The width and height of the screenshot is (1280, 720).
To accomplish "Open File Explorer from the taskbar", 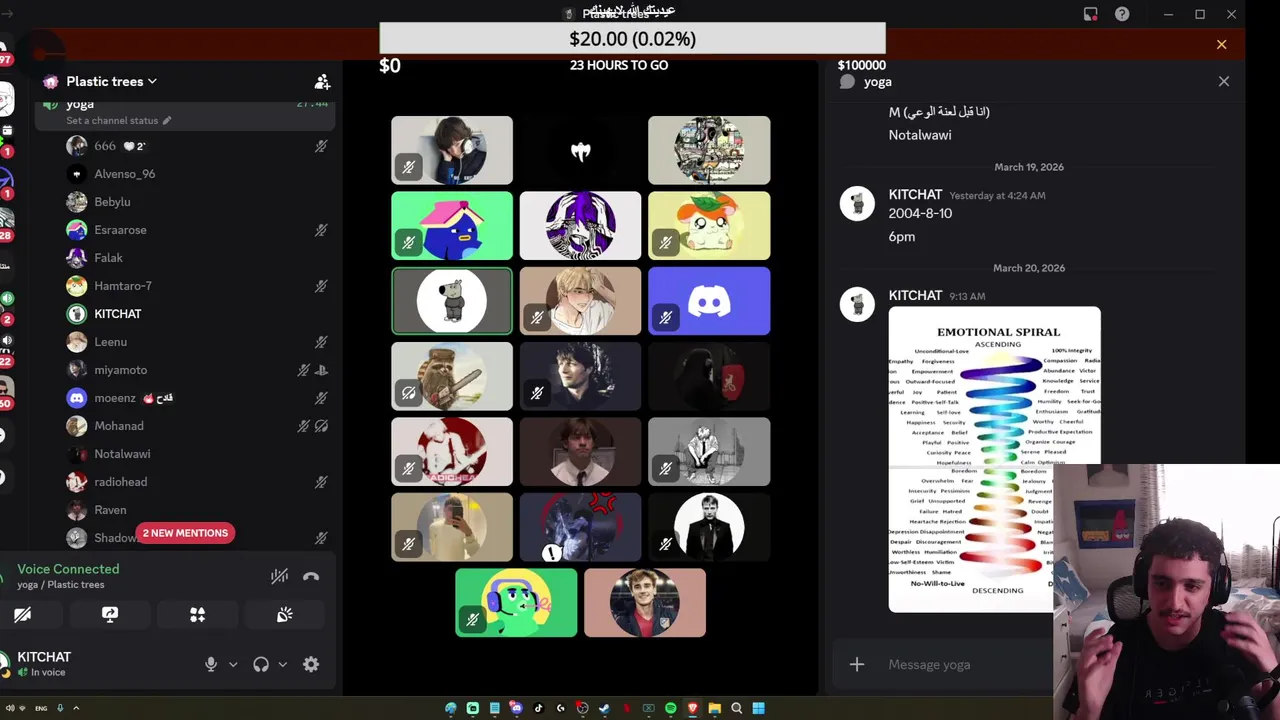I will coord(714,708).
